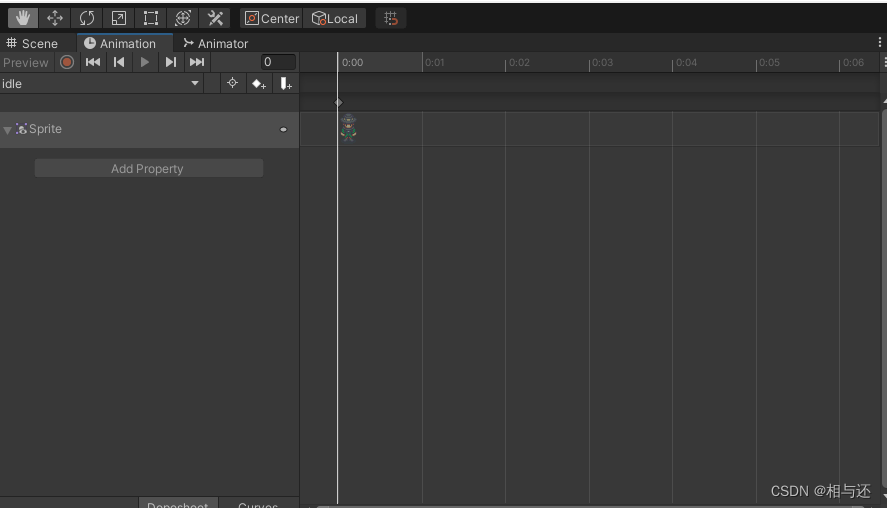Open custom editor tools
The image size is (887, 508).
pos(215,18)
